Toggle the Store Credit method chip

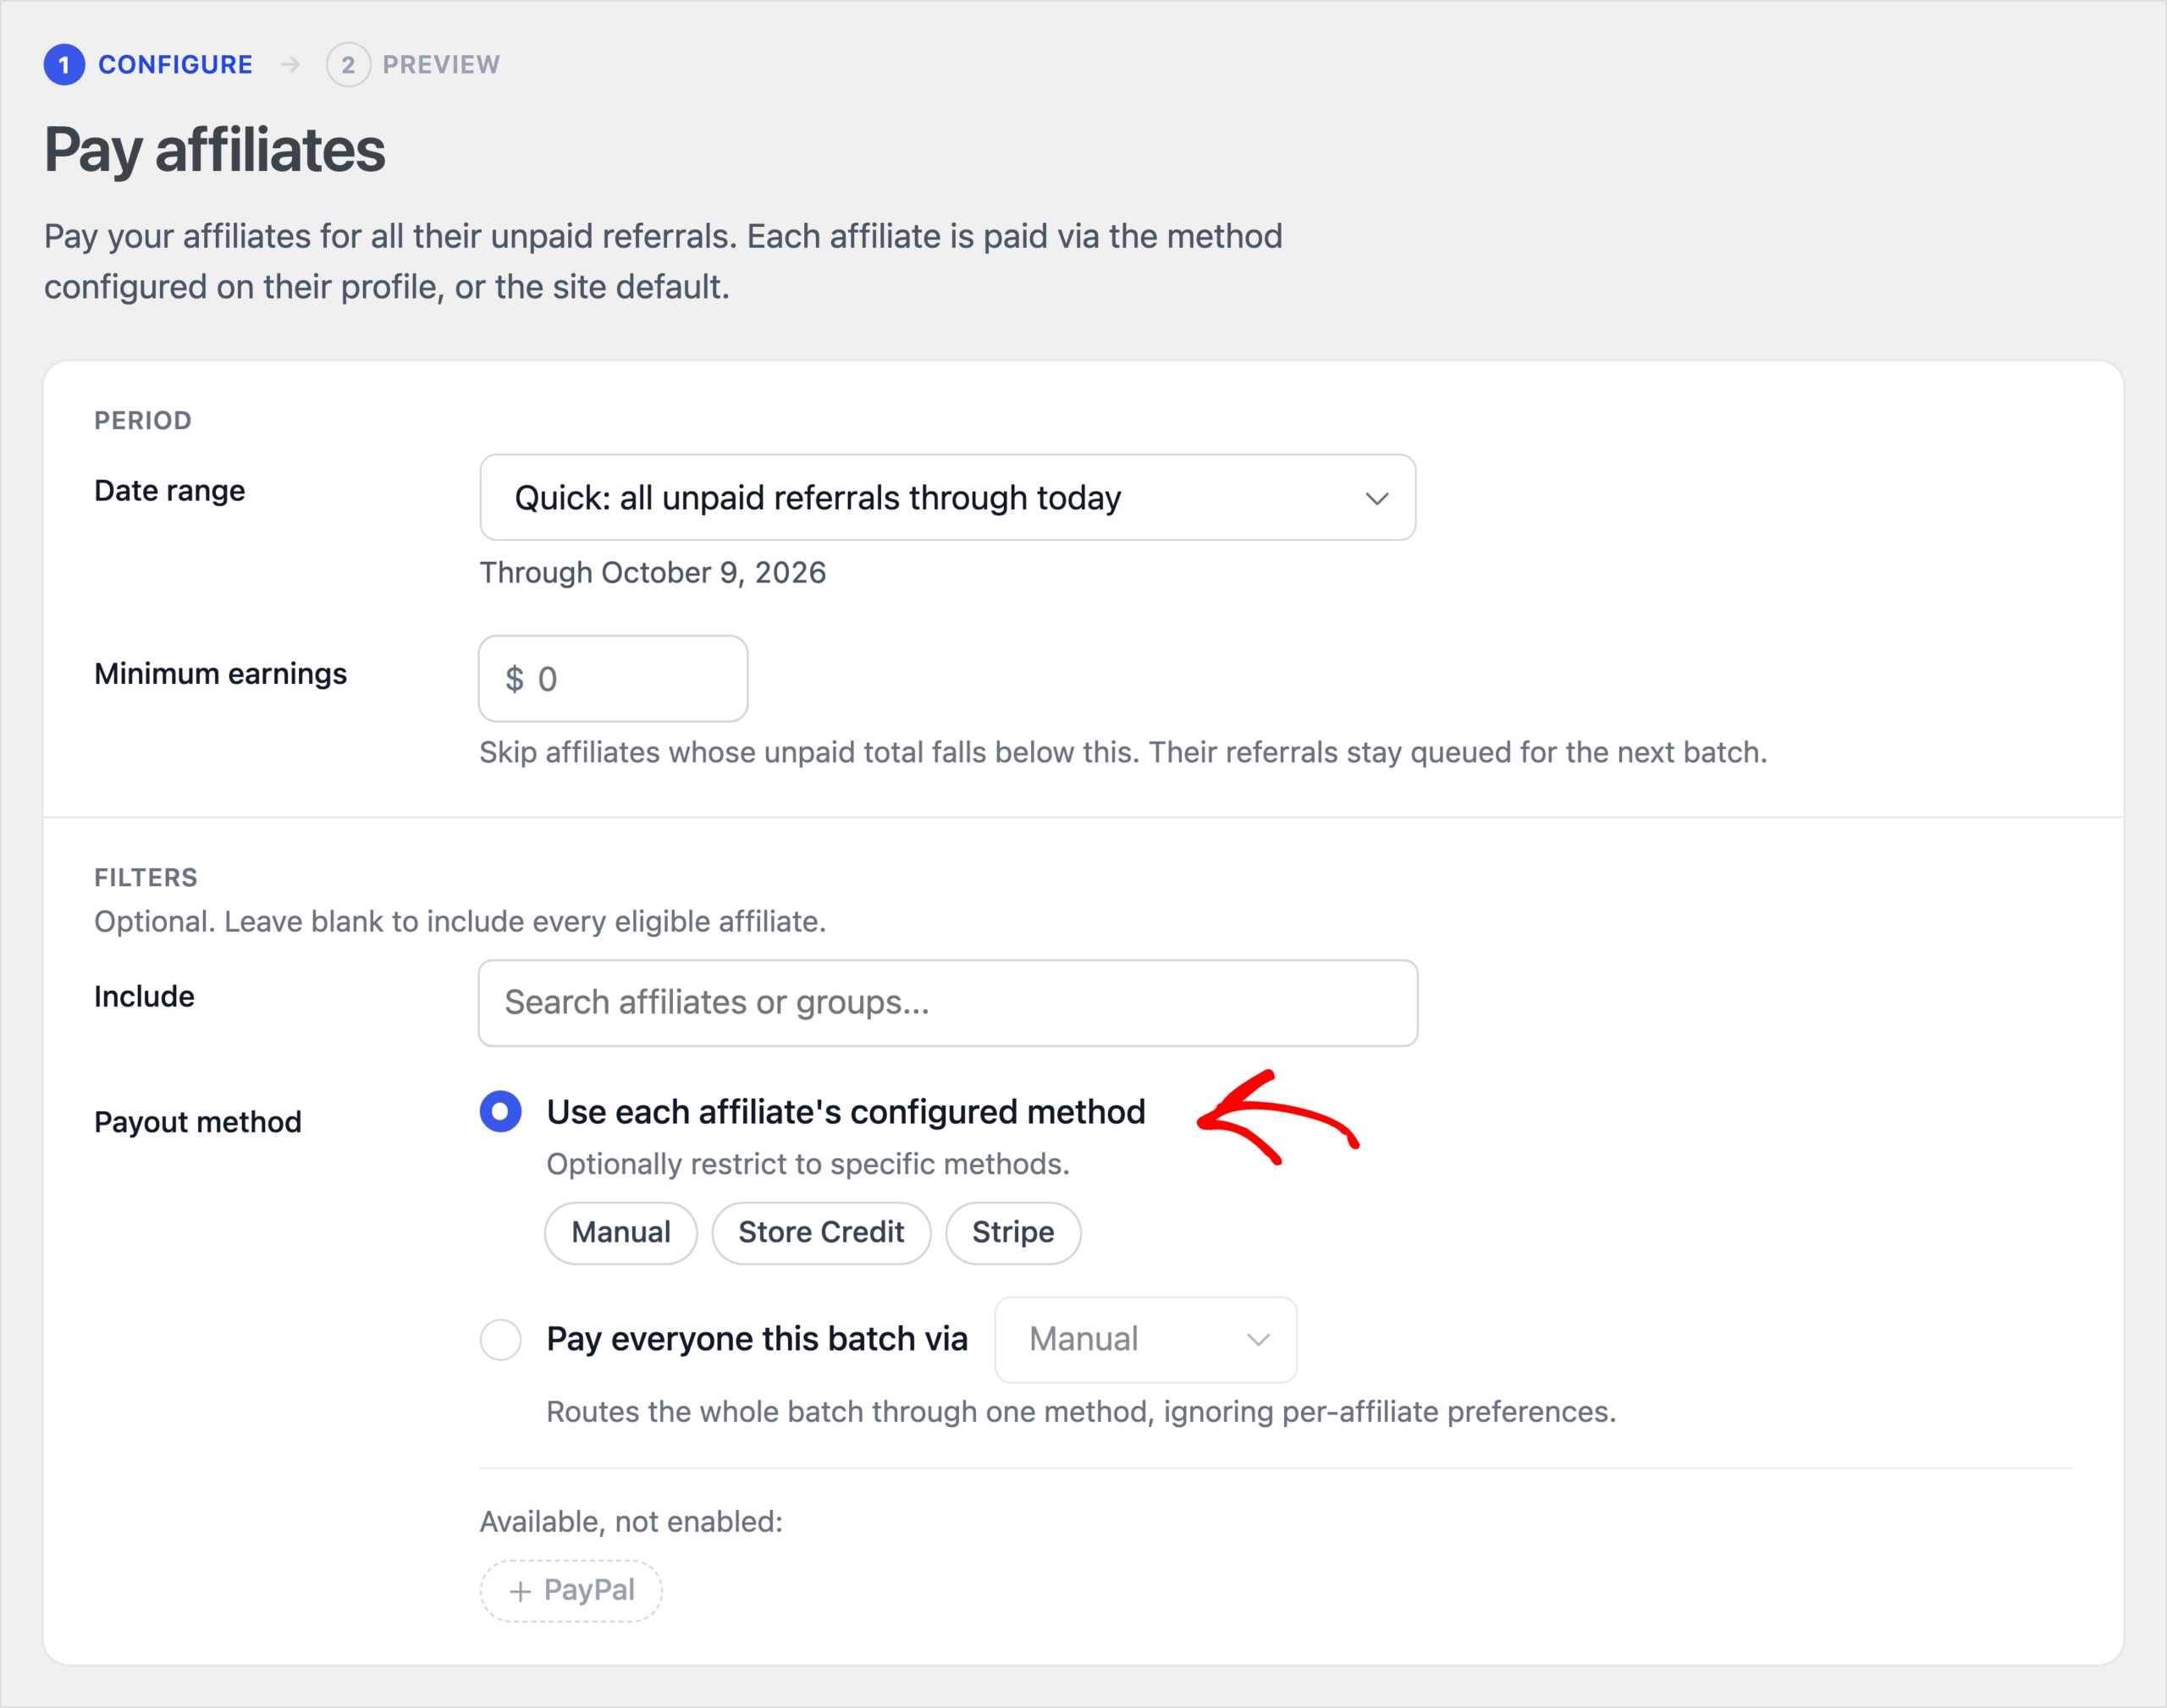[821, 1232]
